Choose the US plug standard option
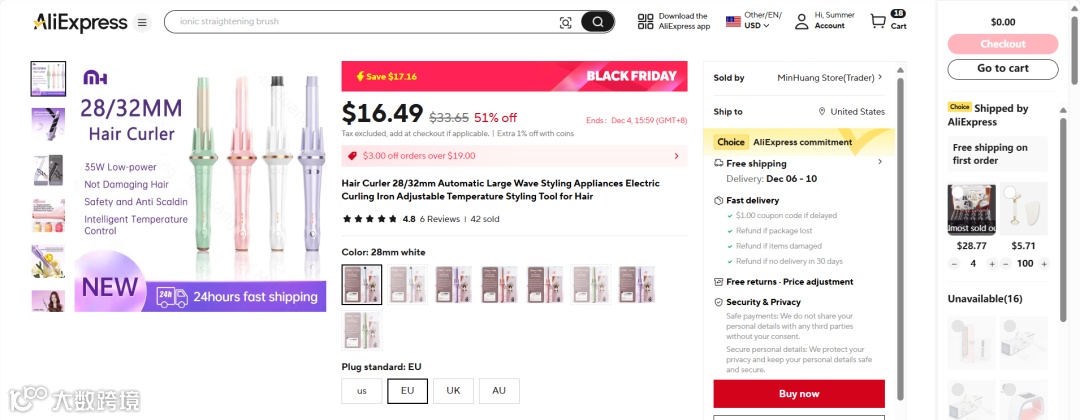 pyautogui.click(x=361, y=391)
